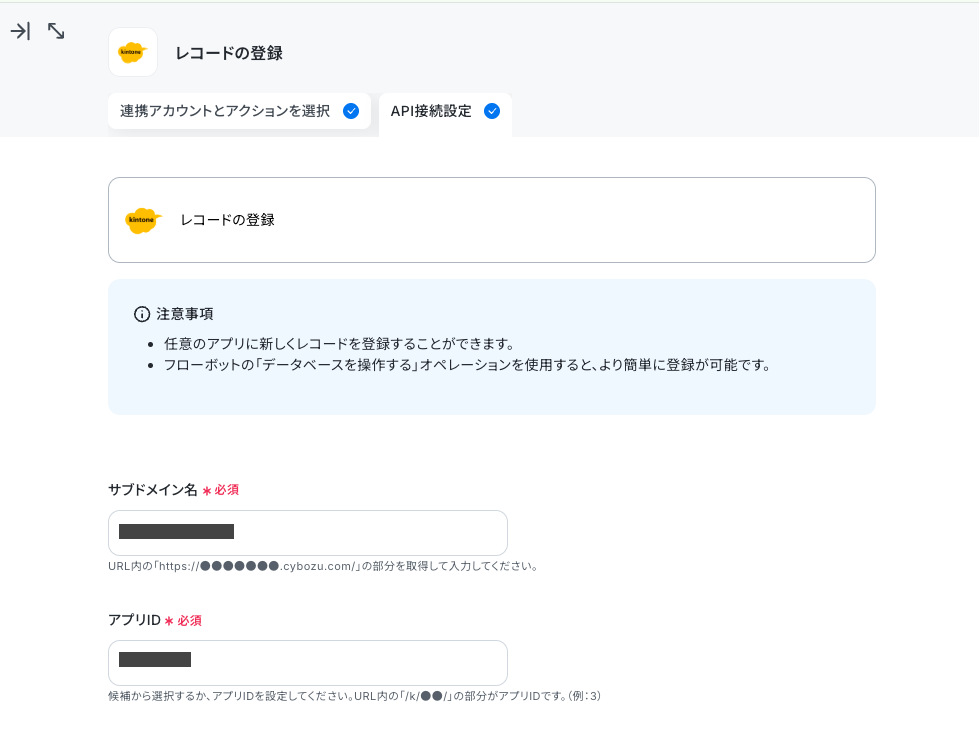Switch to 連携アカウントとアクションを選択 tab
The height and width of the screenshot is (734, 979).
[x=239, y=111]
